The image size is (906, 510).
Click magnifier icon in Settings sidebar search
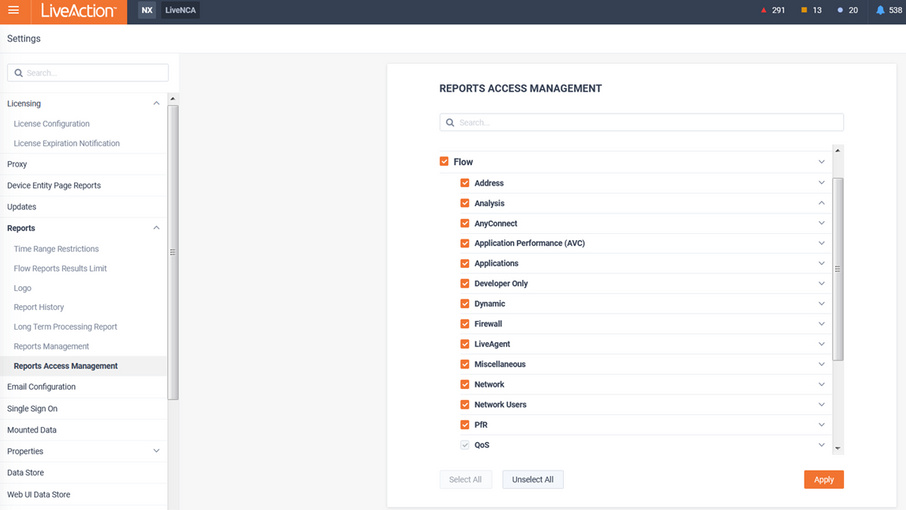[18, 73]
